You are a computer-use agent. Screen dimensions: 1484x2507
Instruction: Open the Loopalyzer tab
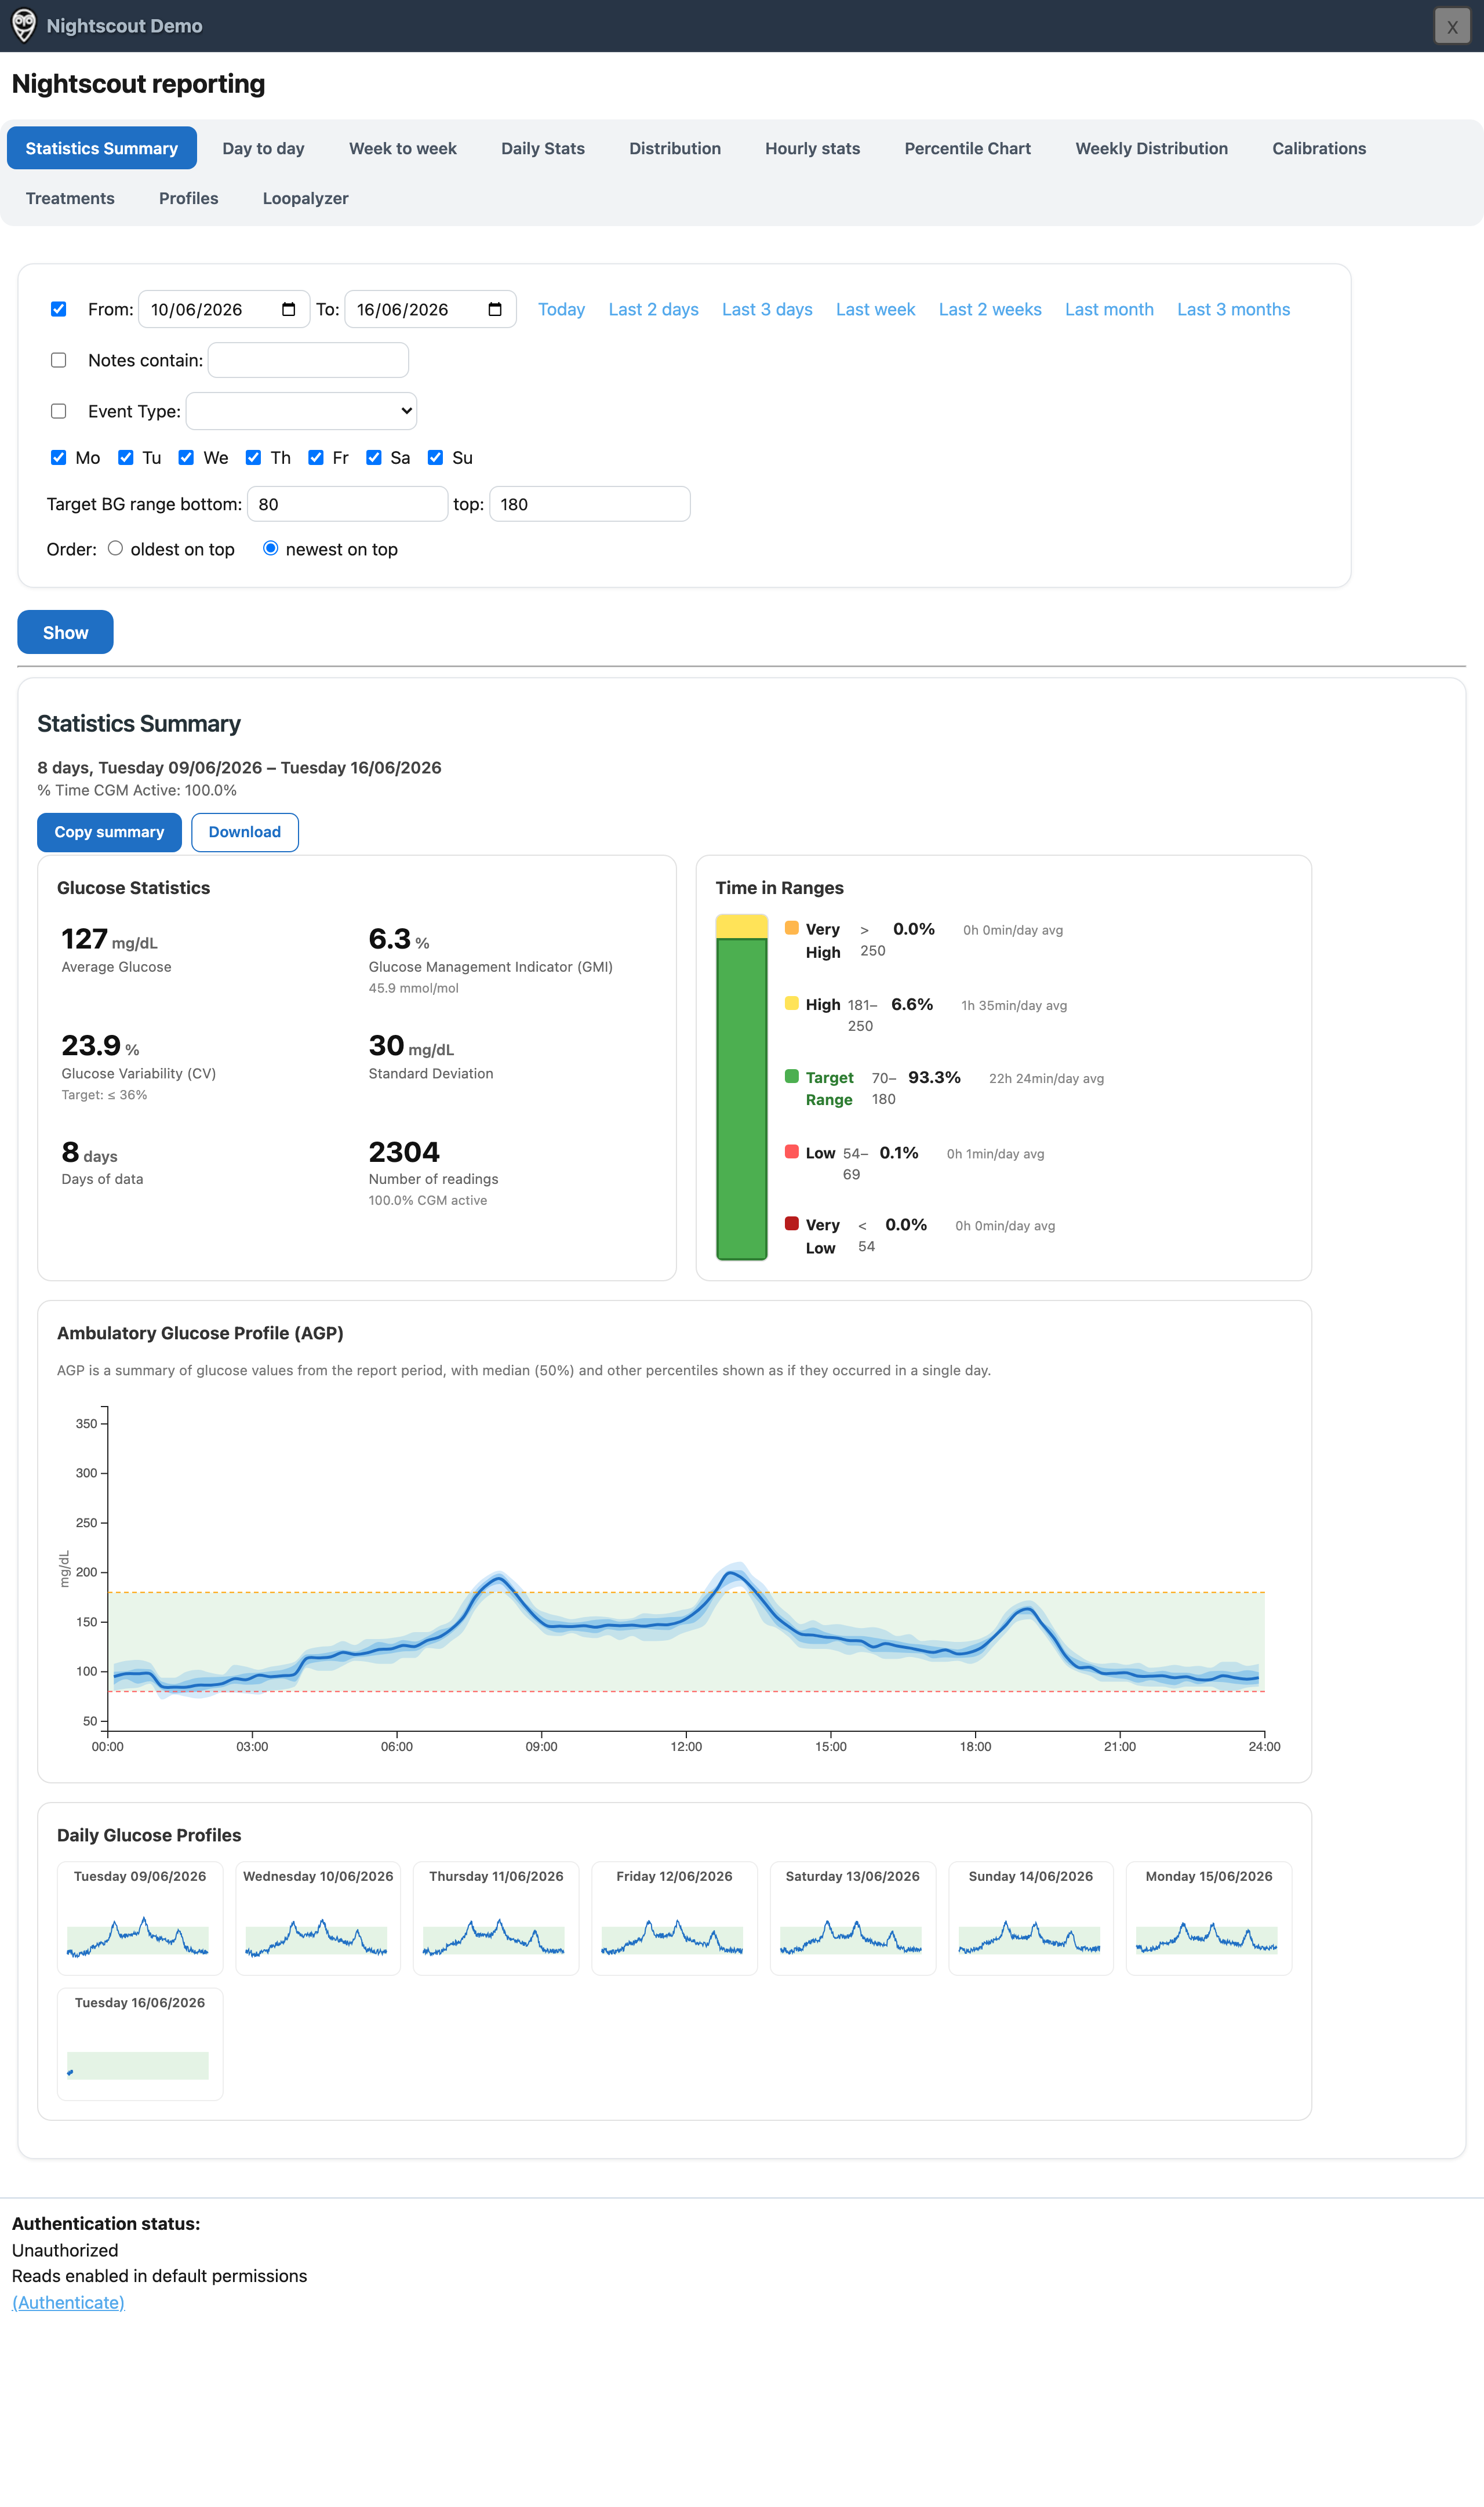(305, 198)
